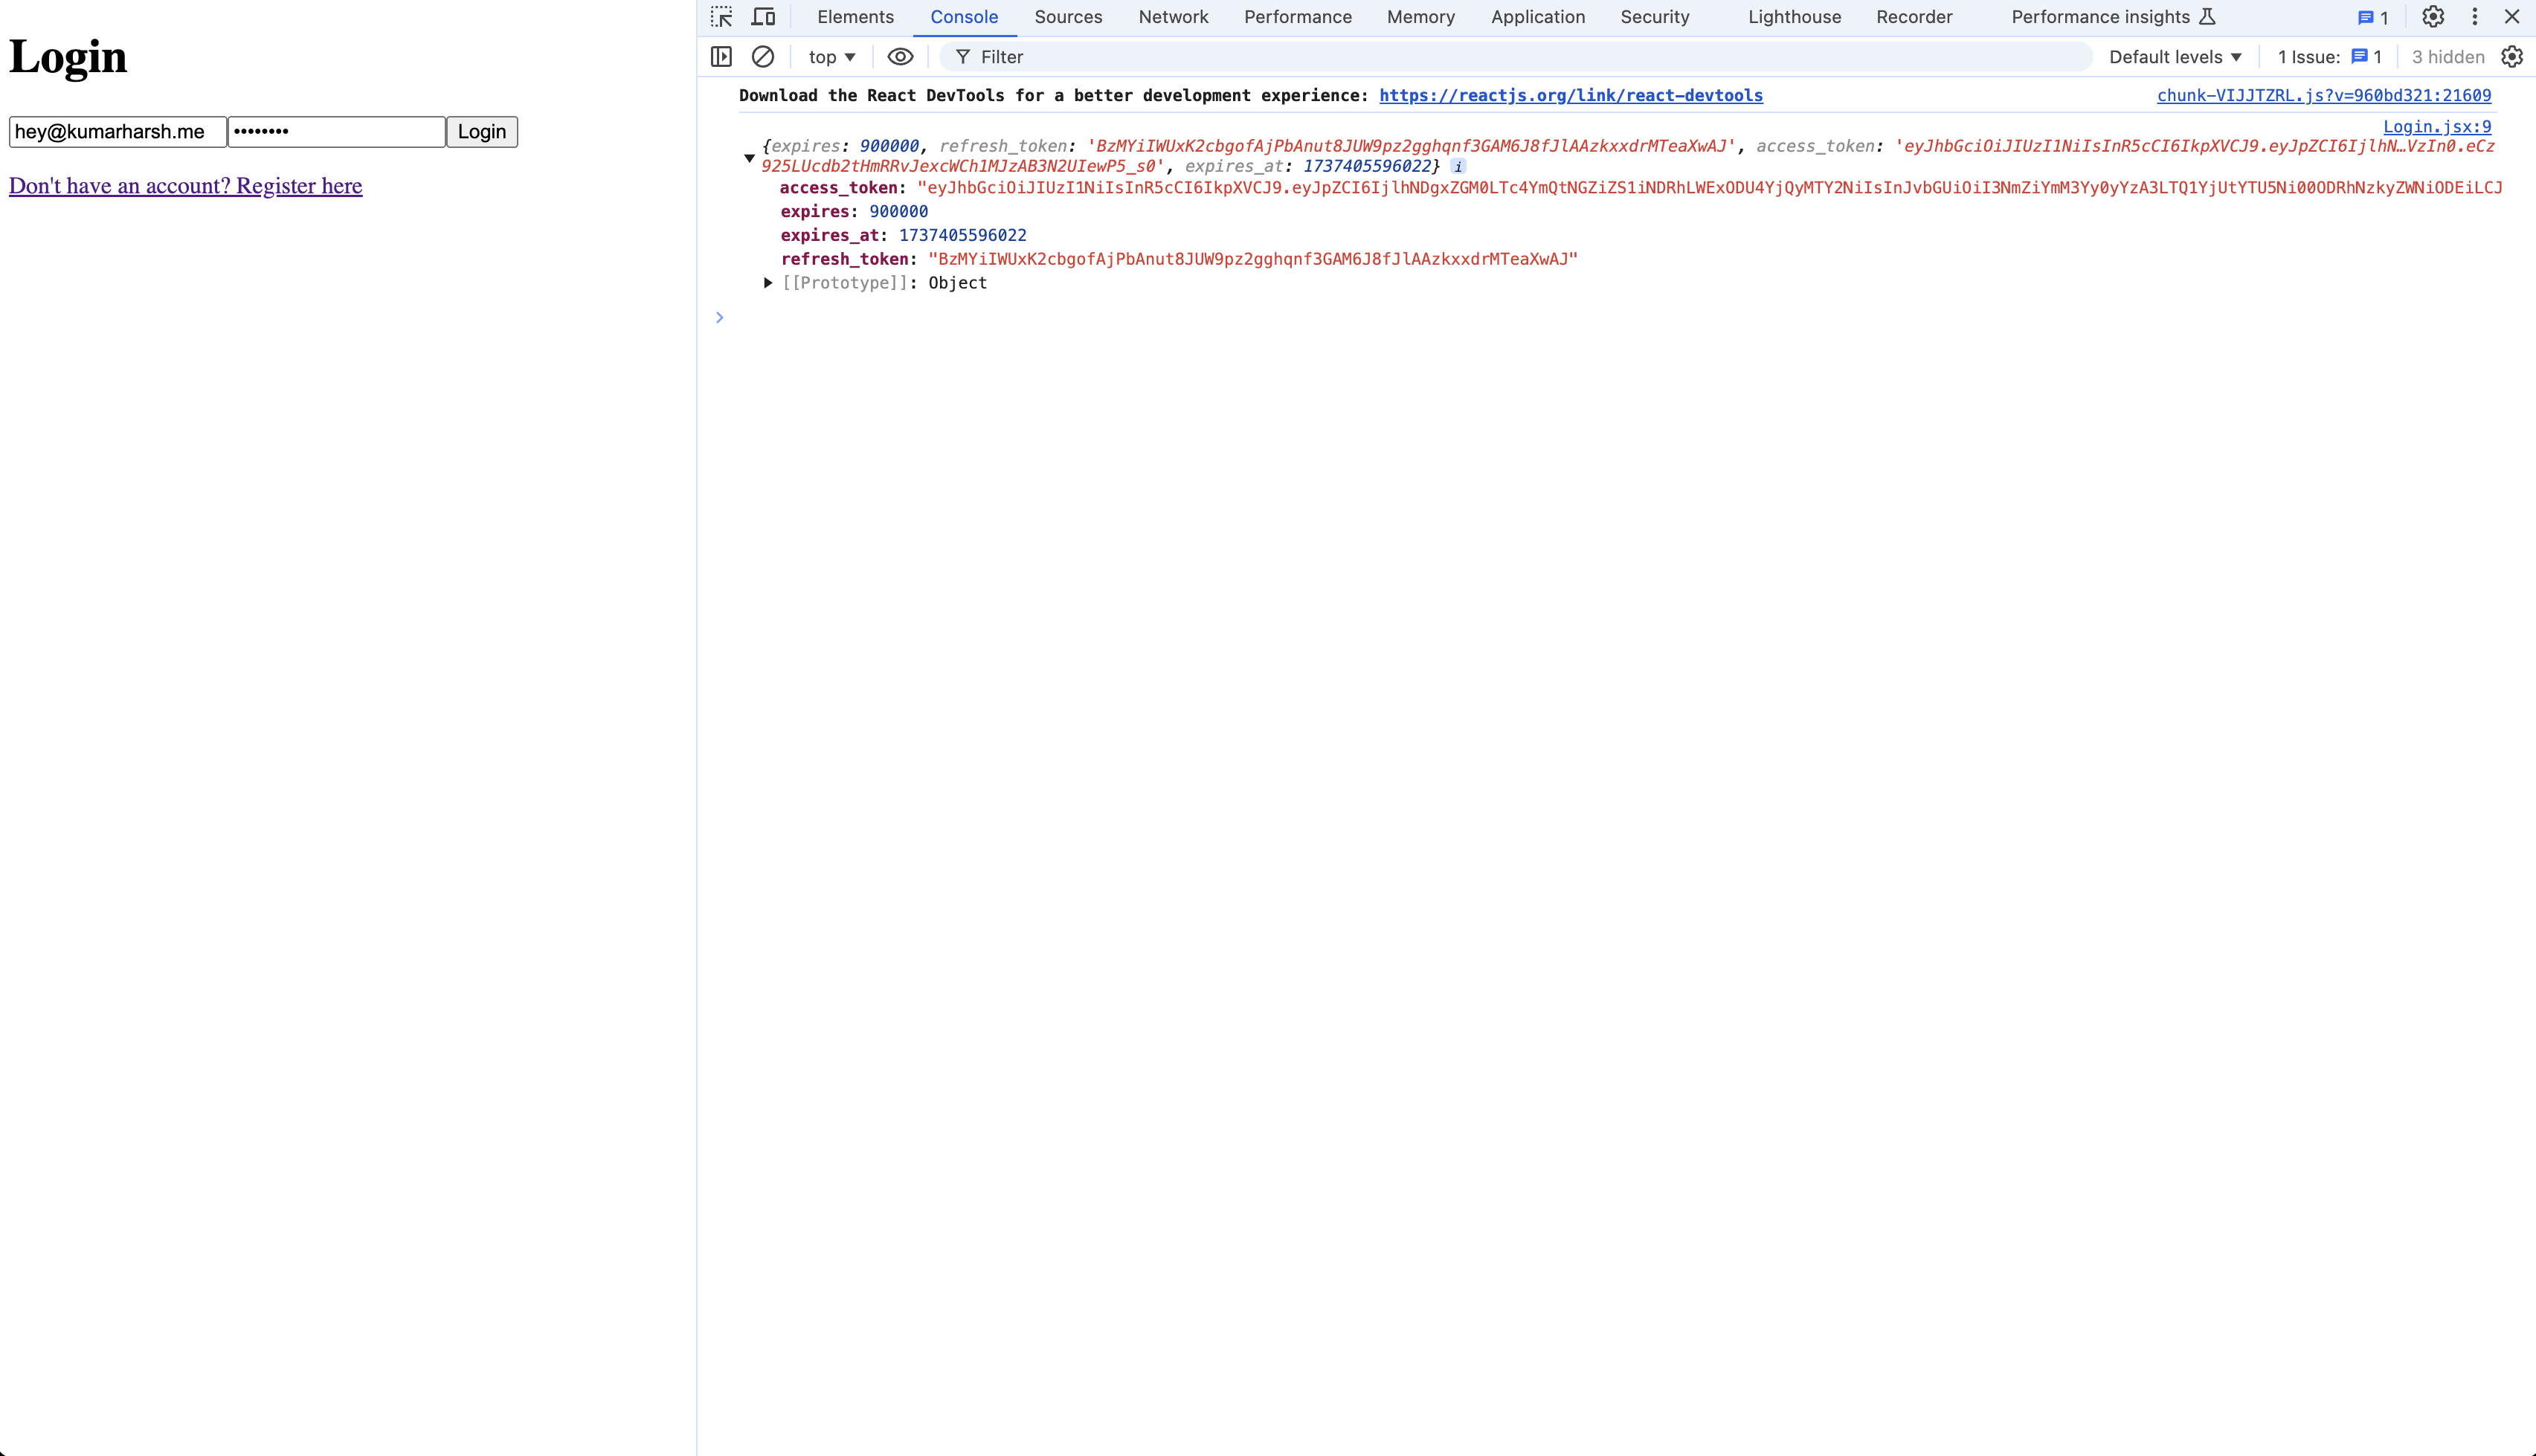Open the 'Register here' link
The image size is (2536, 1456).
pos(185,186)
